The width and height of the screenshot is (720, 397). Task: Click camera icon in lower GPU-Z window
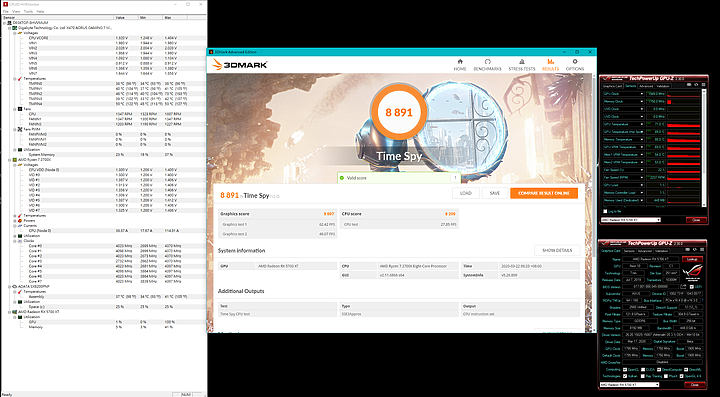[687, 250]
